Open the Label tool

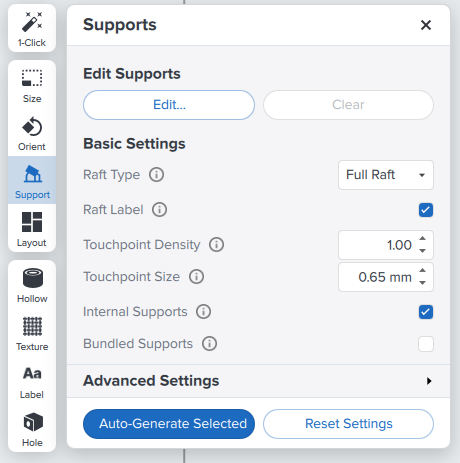[32, 380]
